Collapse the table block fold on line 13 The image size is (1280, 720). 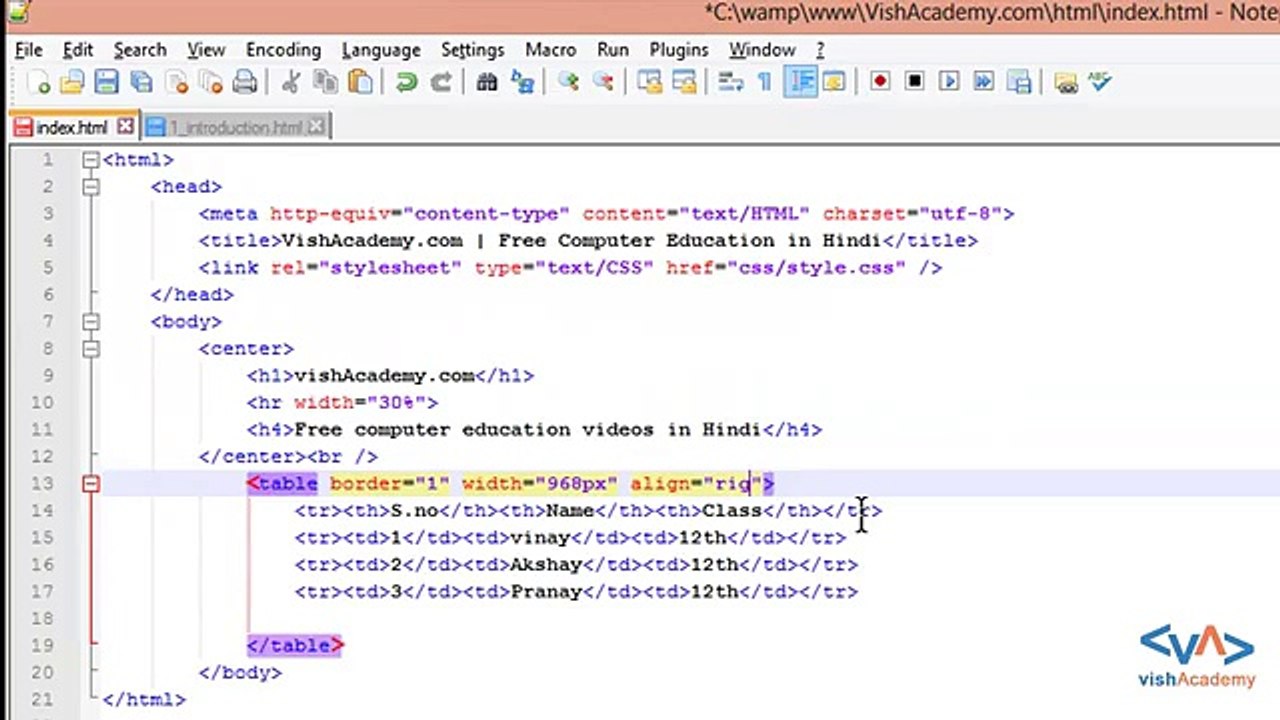91,484
